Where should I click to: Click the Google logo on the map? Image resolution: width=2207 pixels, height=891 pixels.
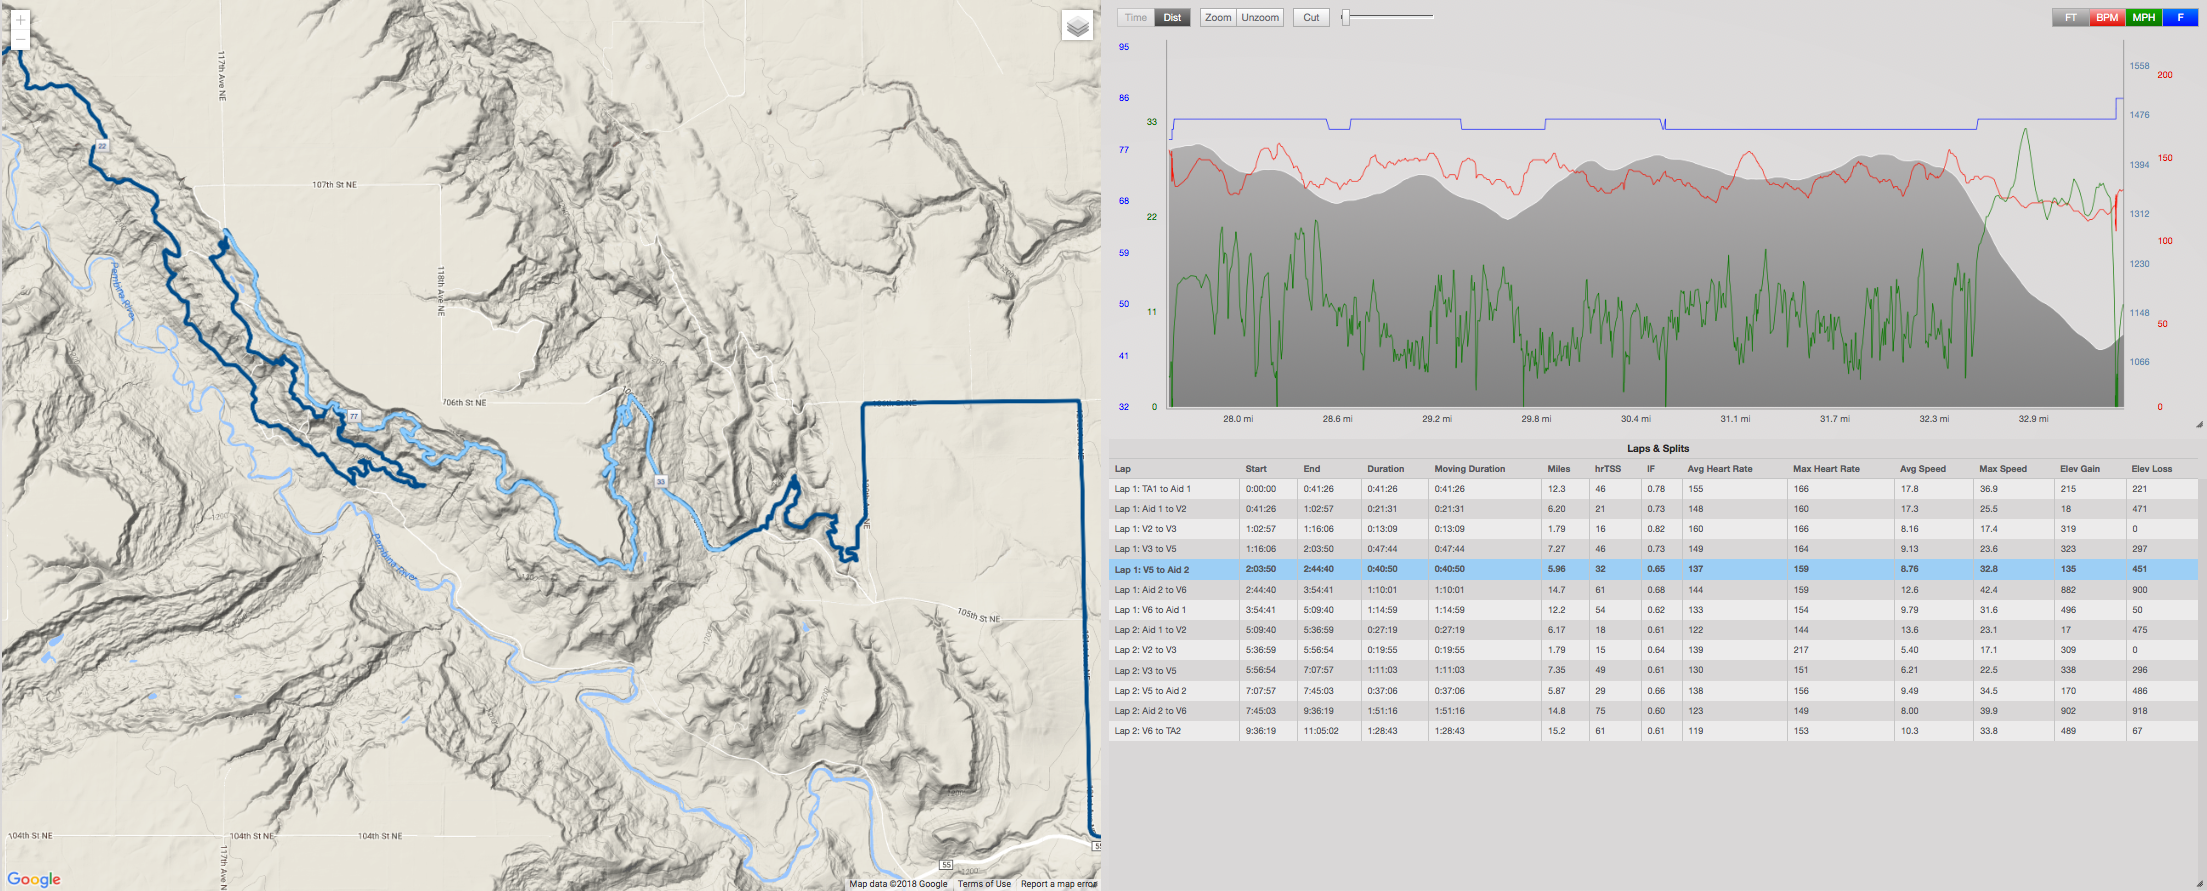click(34, 879)
